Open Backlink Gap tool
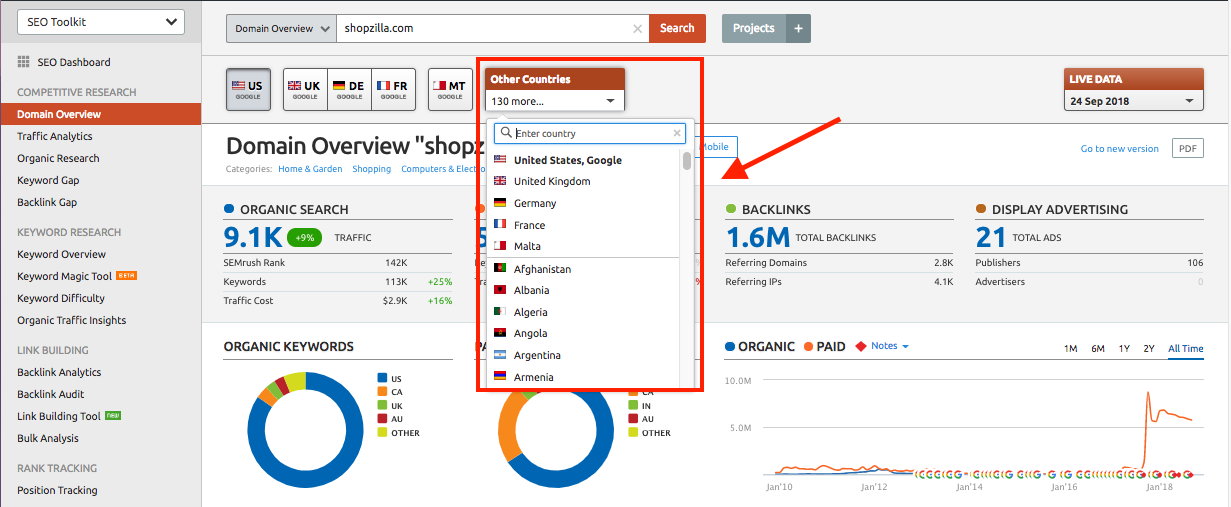1231x507 pixels. coord(47,202)
